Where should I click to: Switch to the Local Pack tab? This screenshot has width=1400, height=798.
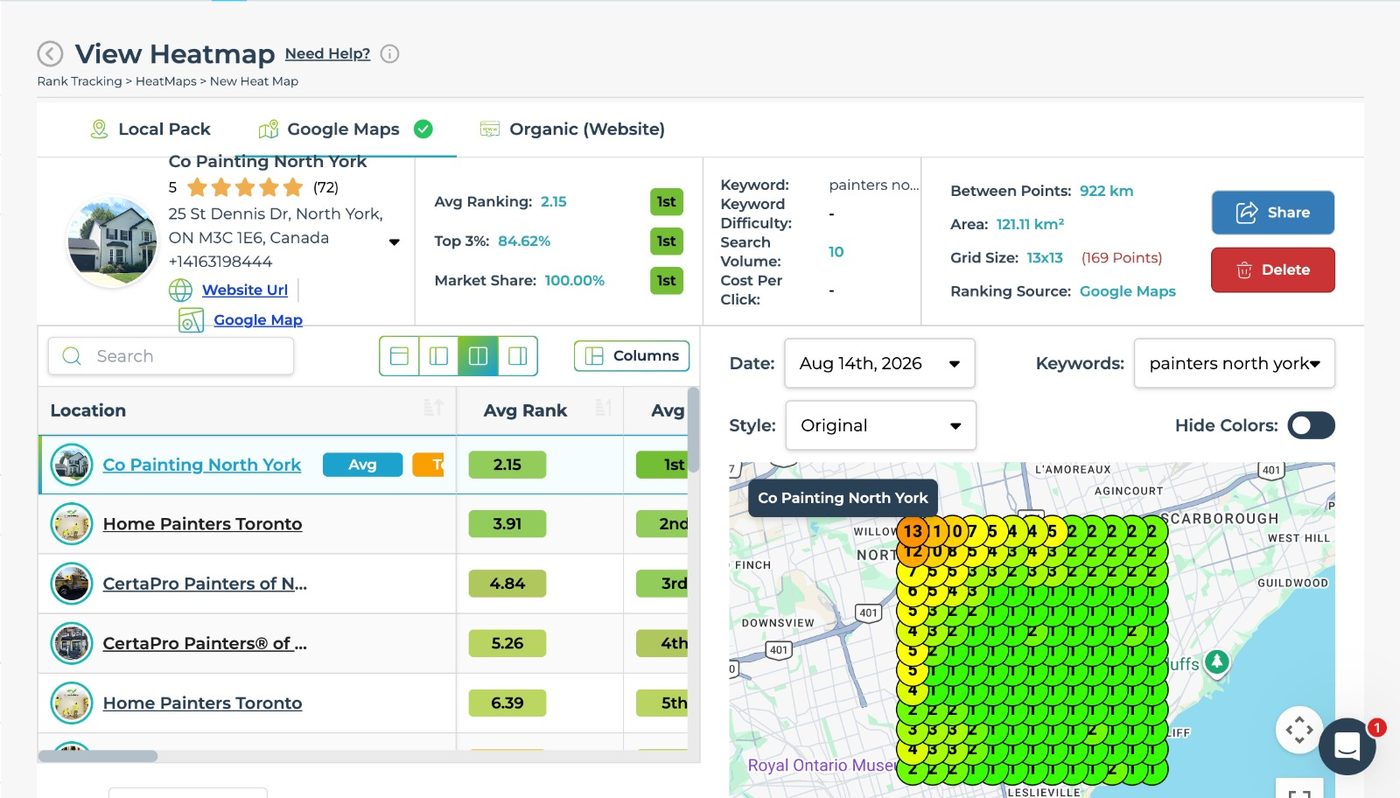[150, 129]
